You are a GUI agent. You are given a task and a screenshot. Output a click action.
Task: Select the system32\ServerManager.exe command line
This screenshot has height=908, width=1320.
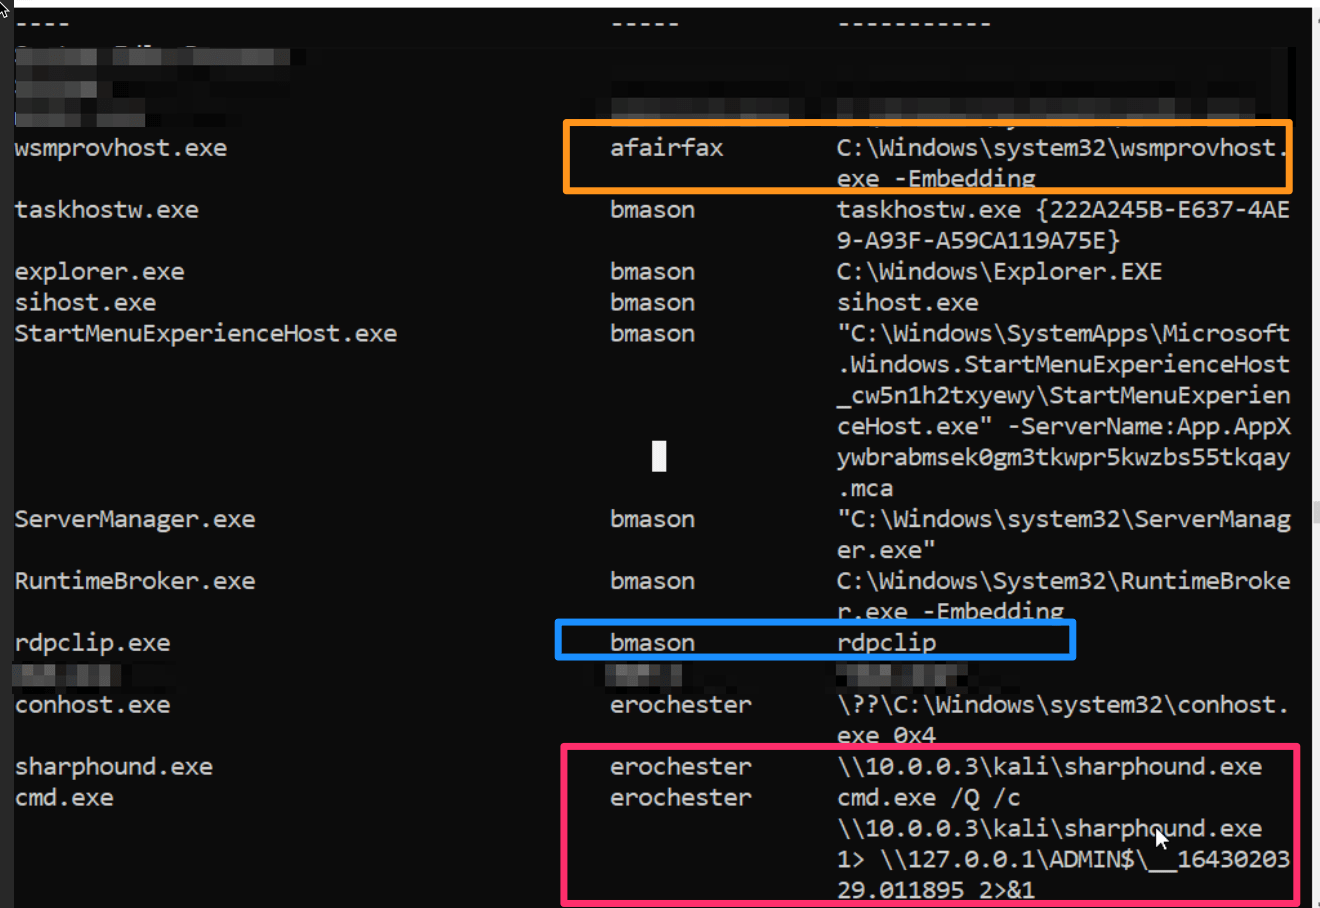(1063, 535)
